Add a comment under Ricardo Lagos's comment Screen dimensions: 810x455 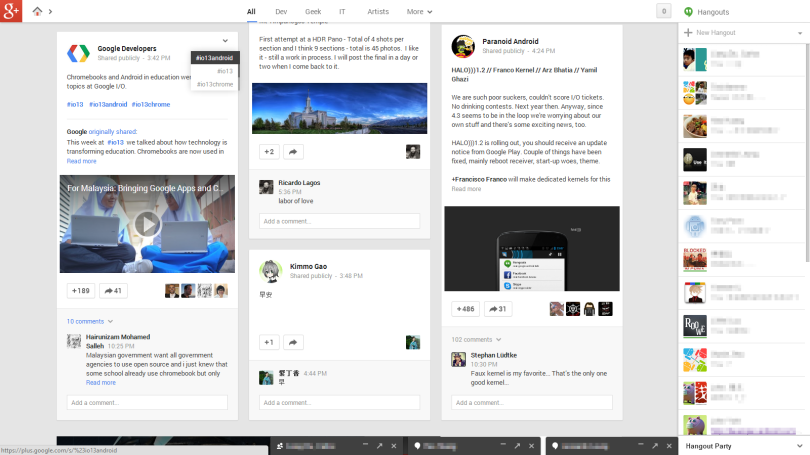[339, 221]
